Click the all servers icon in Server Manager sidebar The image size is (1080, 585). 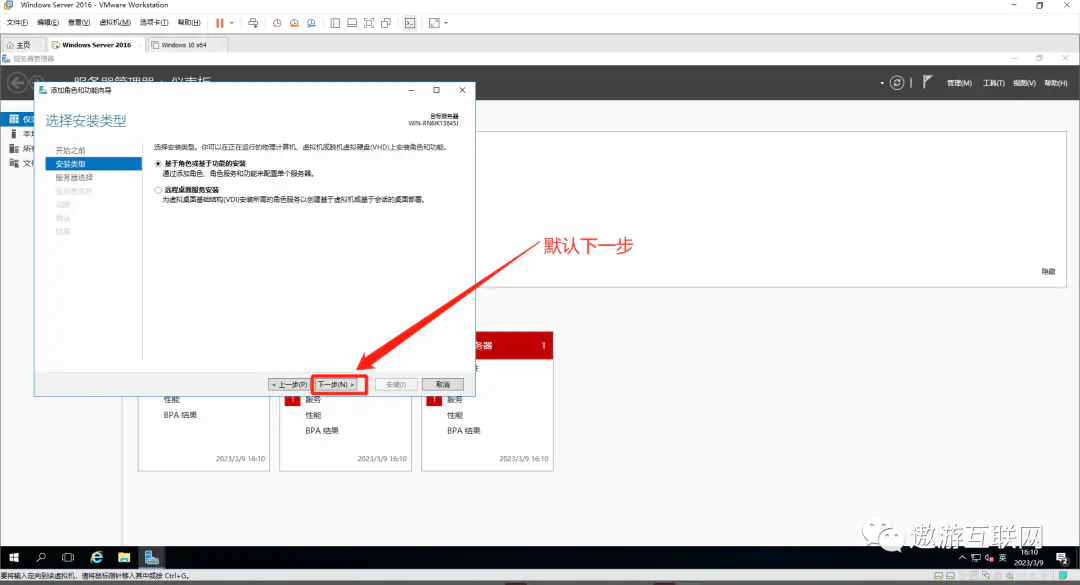(14, 148)
